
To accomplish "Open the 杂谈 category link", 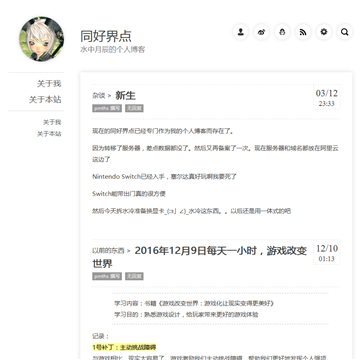I will pyautogui.click(x=98, y=96).
